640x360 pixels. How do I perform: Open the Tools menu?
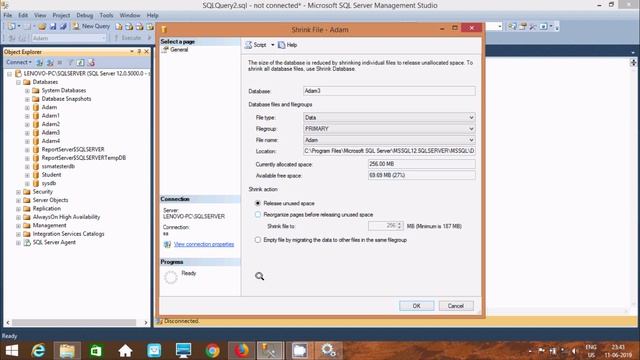point(107,16)
